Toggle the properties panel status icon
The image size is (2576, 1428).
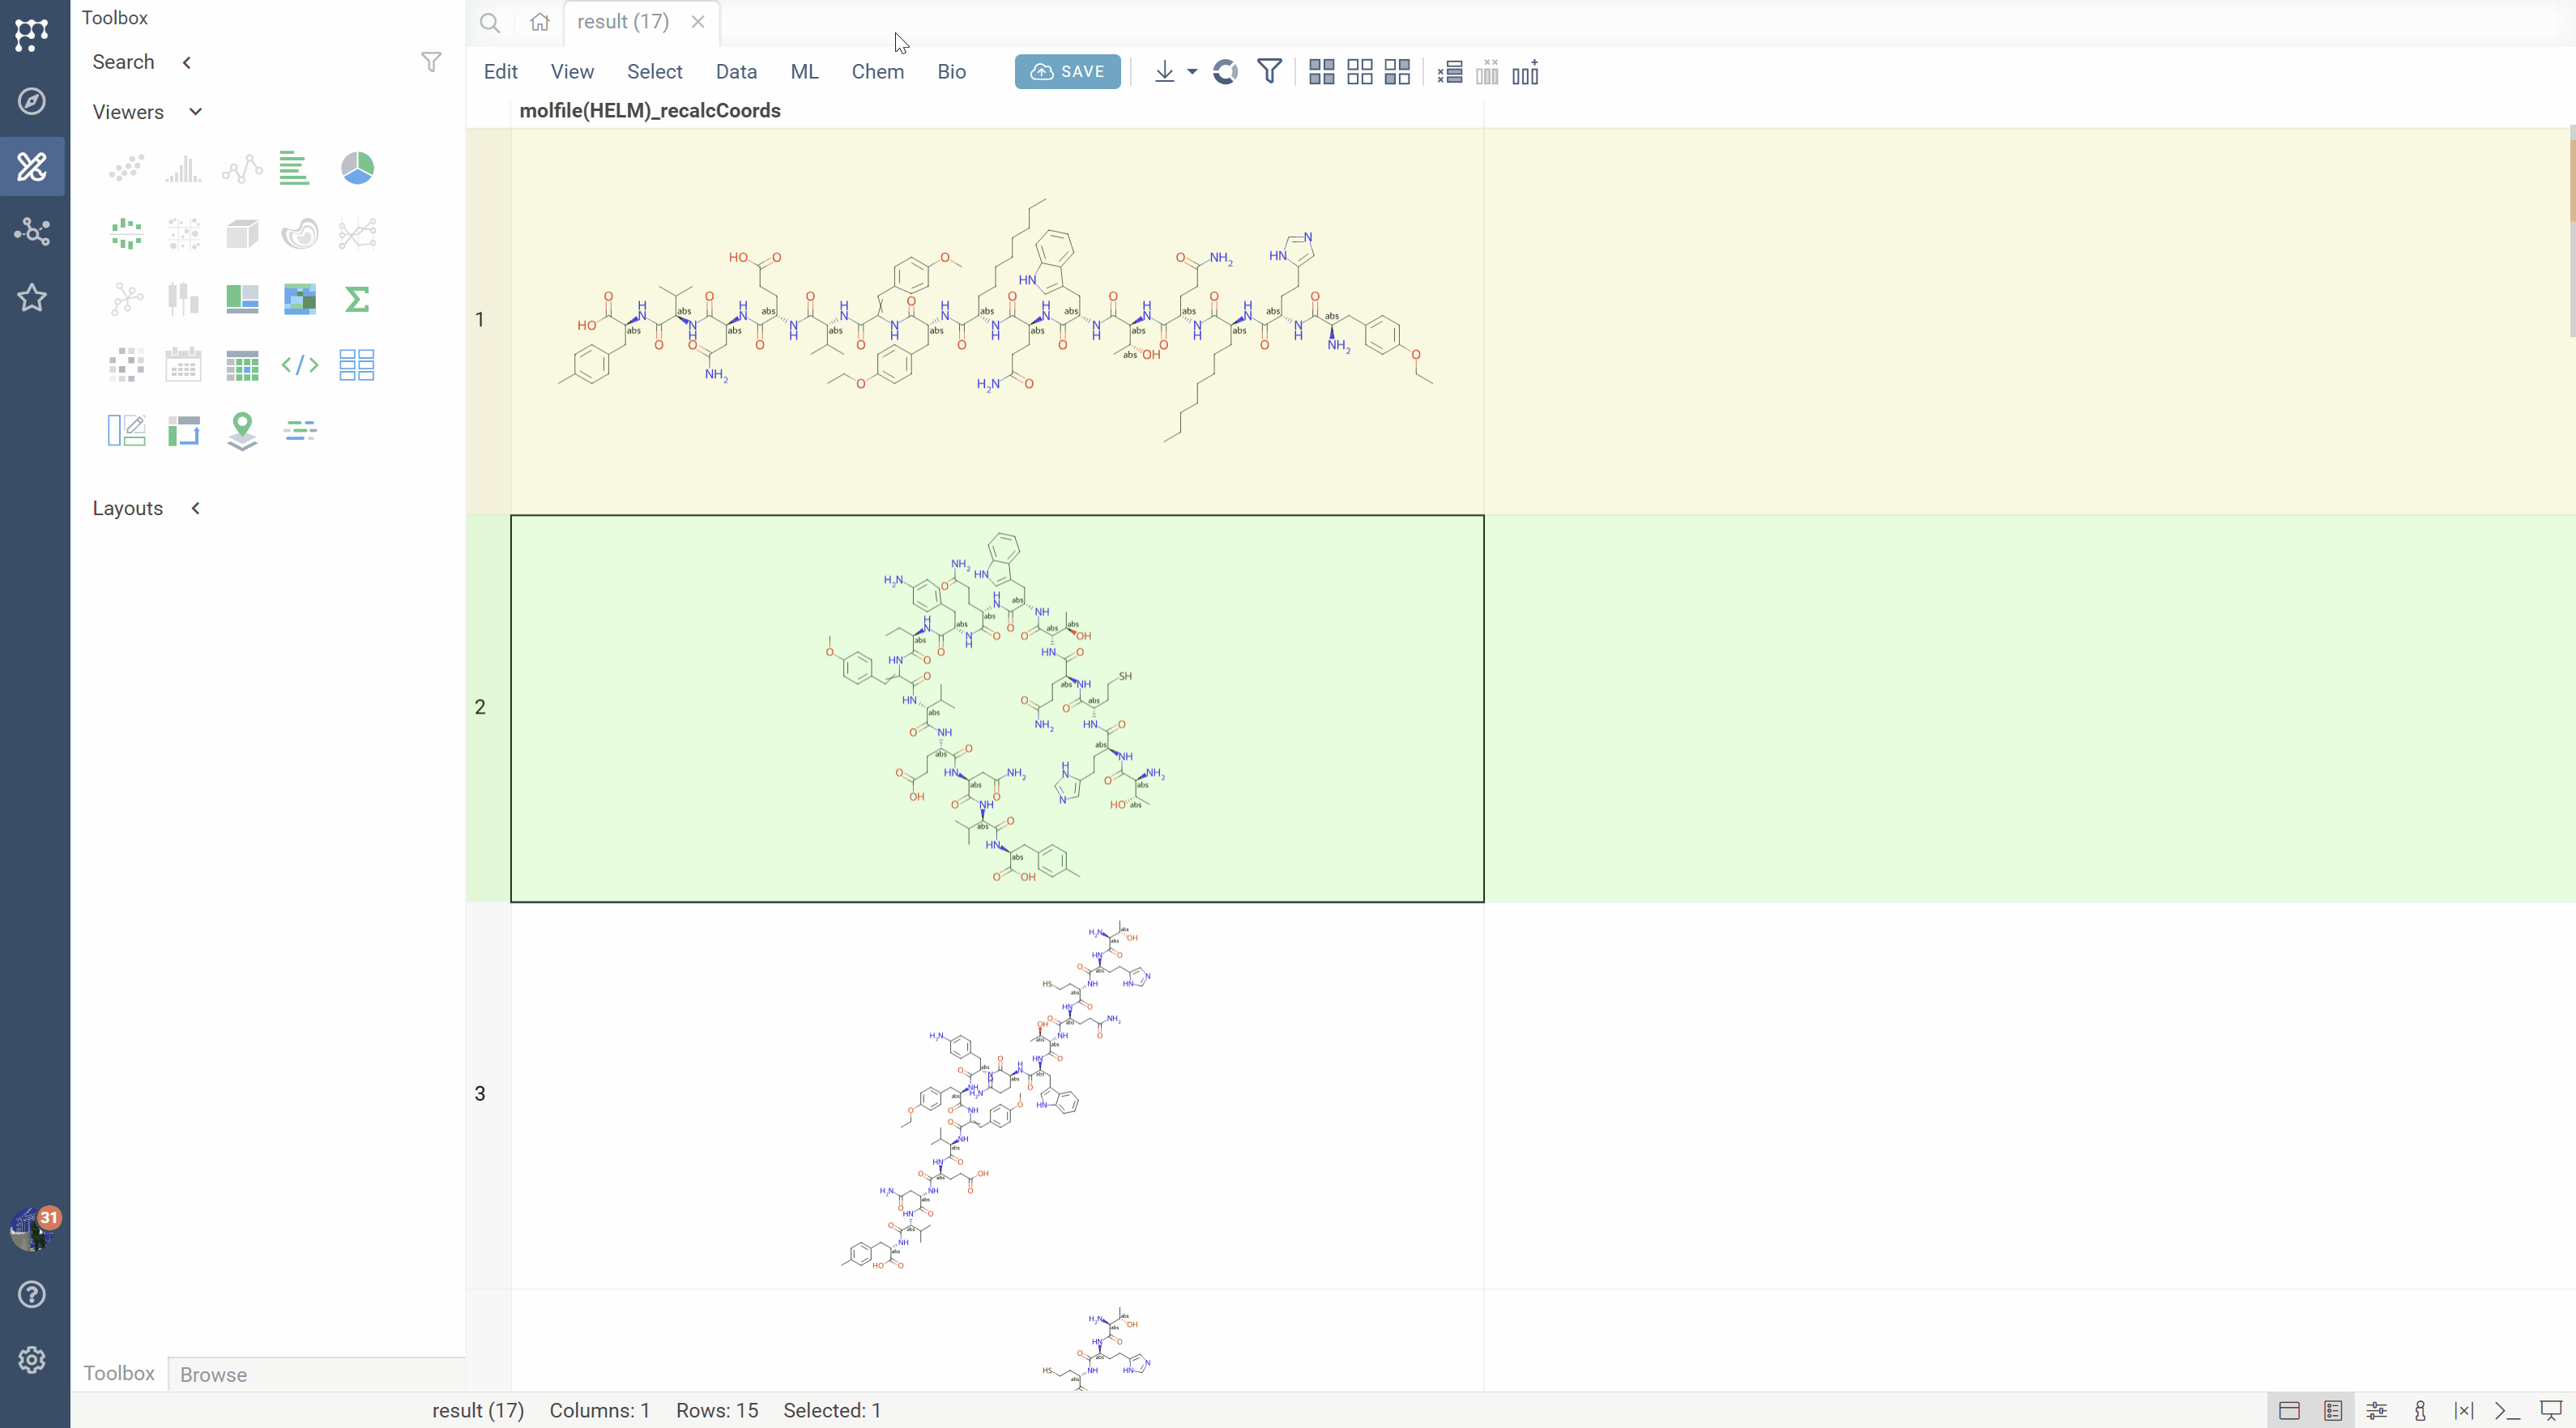[x=2377, y=1411]
